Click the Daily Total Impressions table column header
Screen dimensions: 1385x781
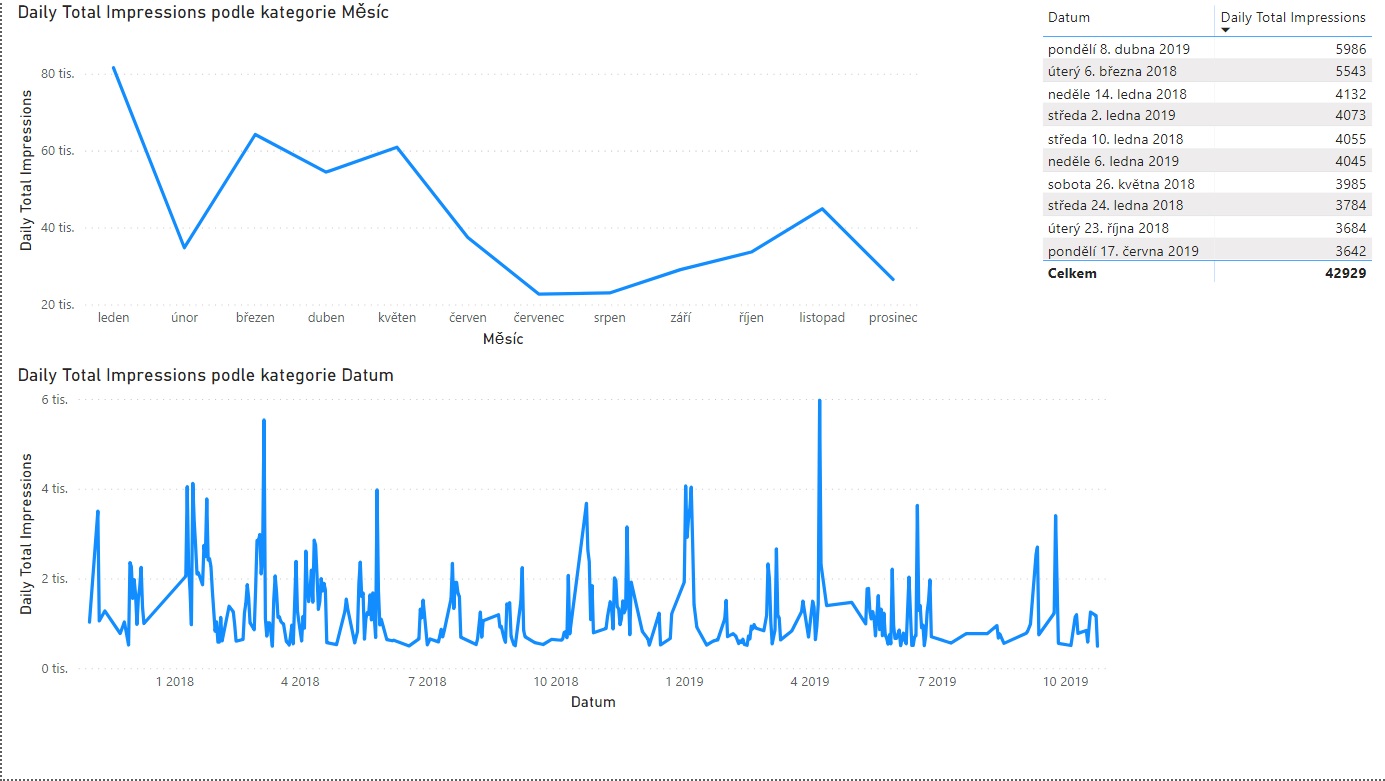point(1292,17)
